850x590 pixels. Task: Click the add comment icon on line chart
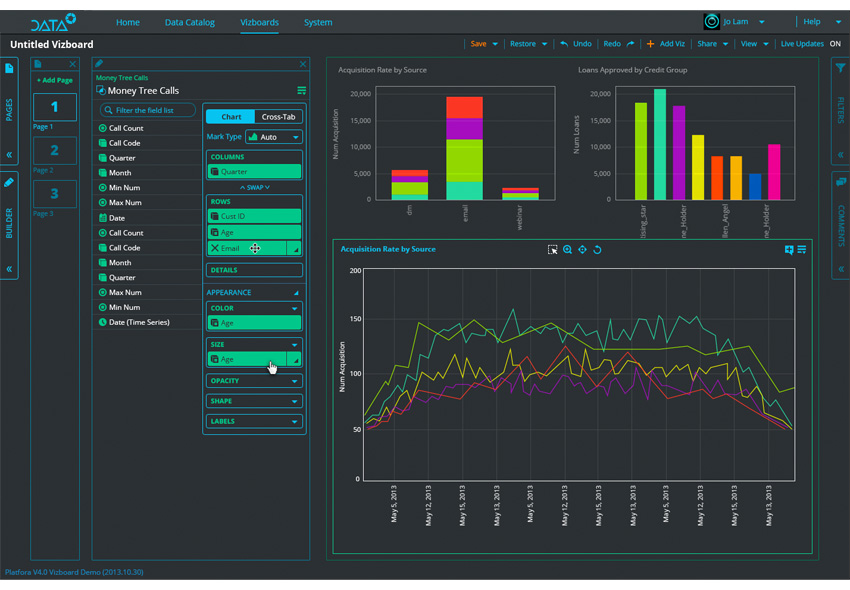[789, 250]
